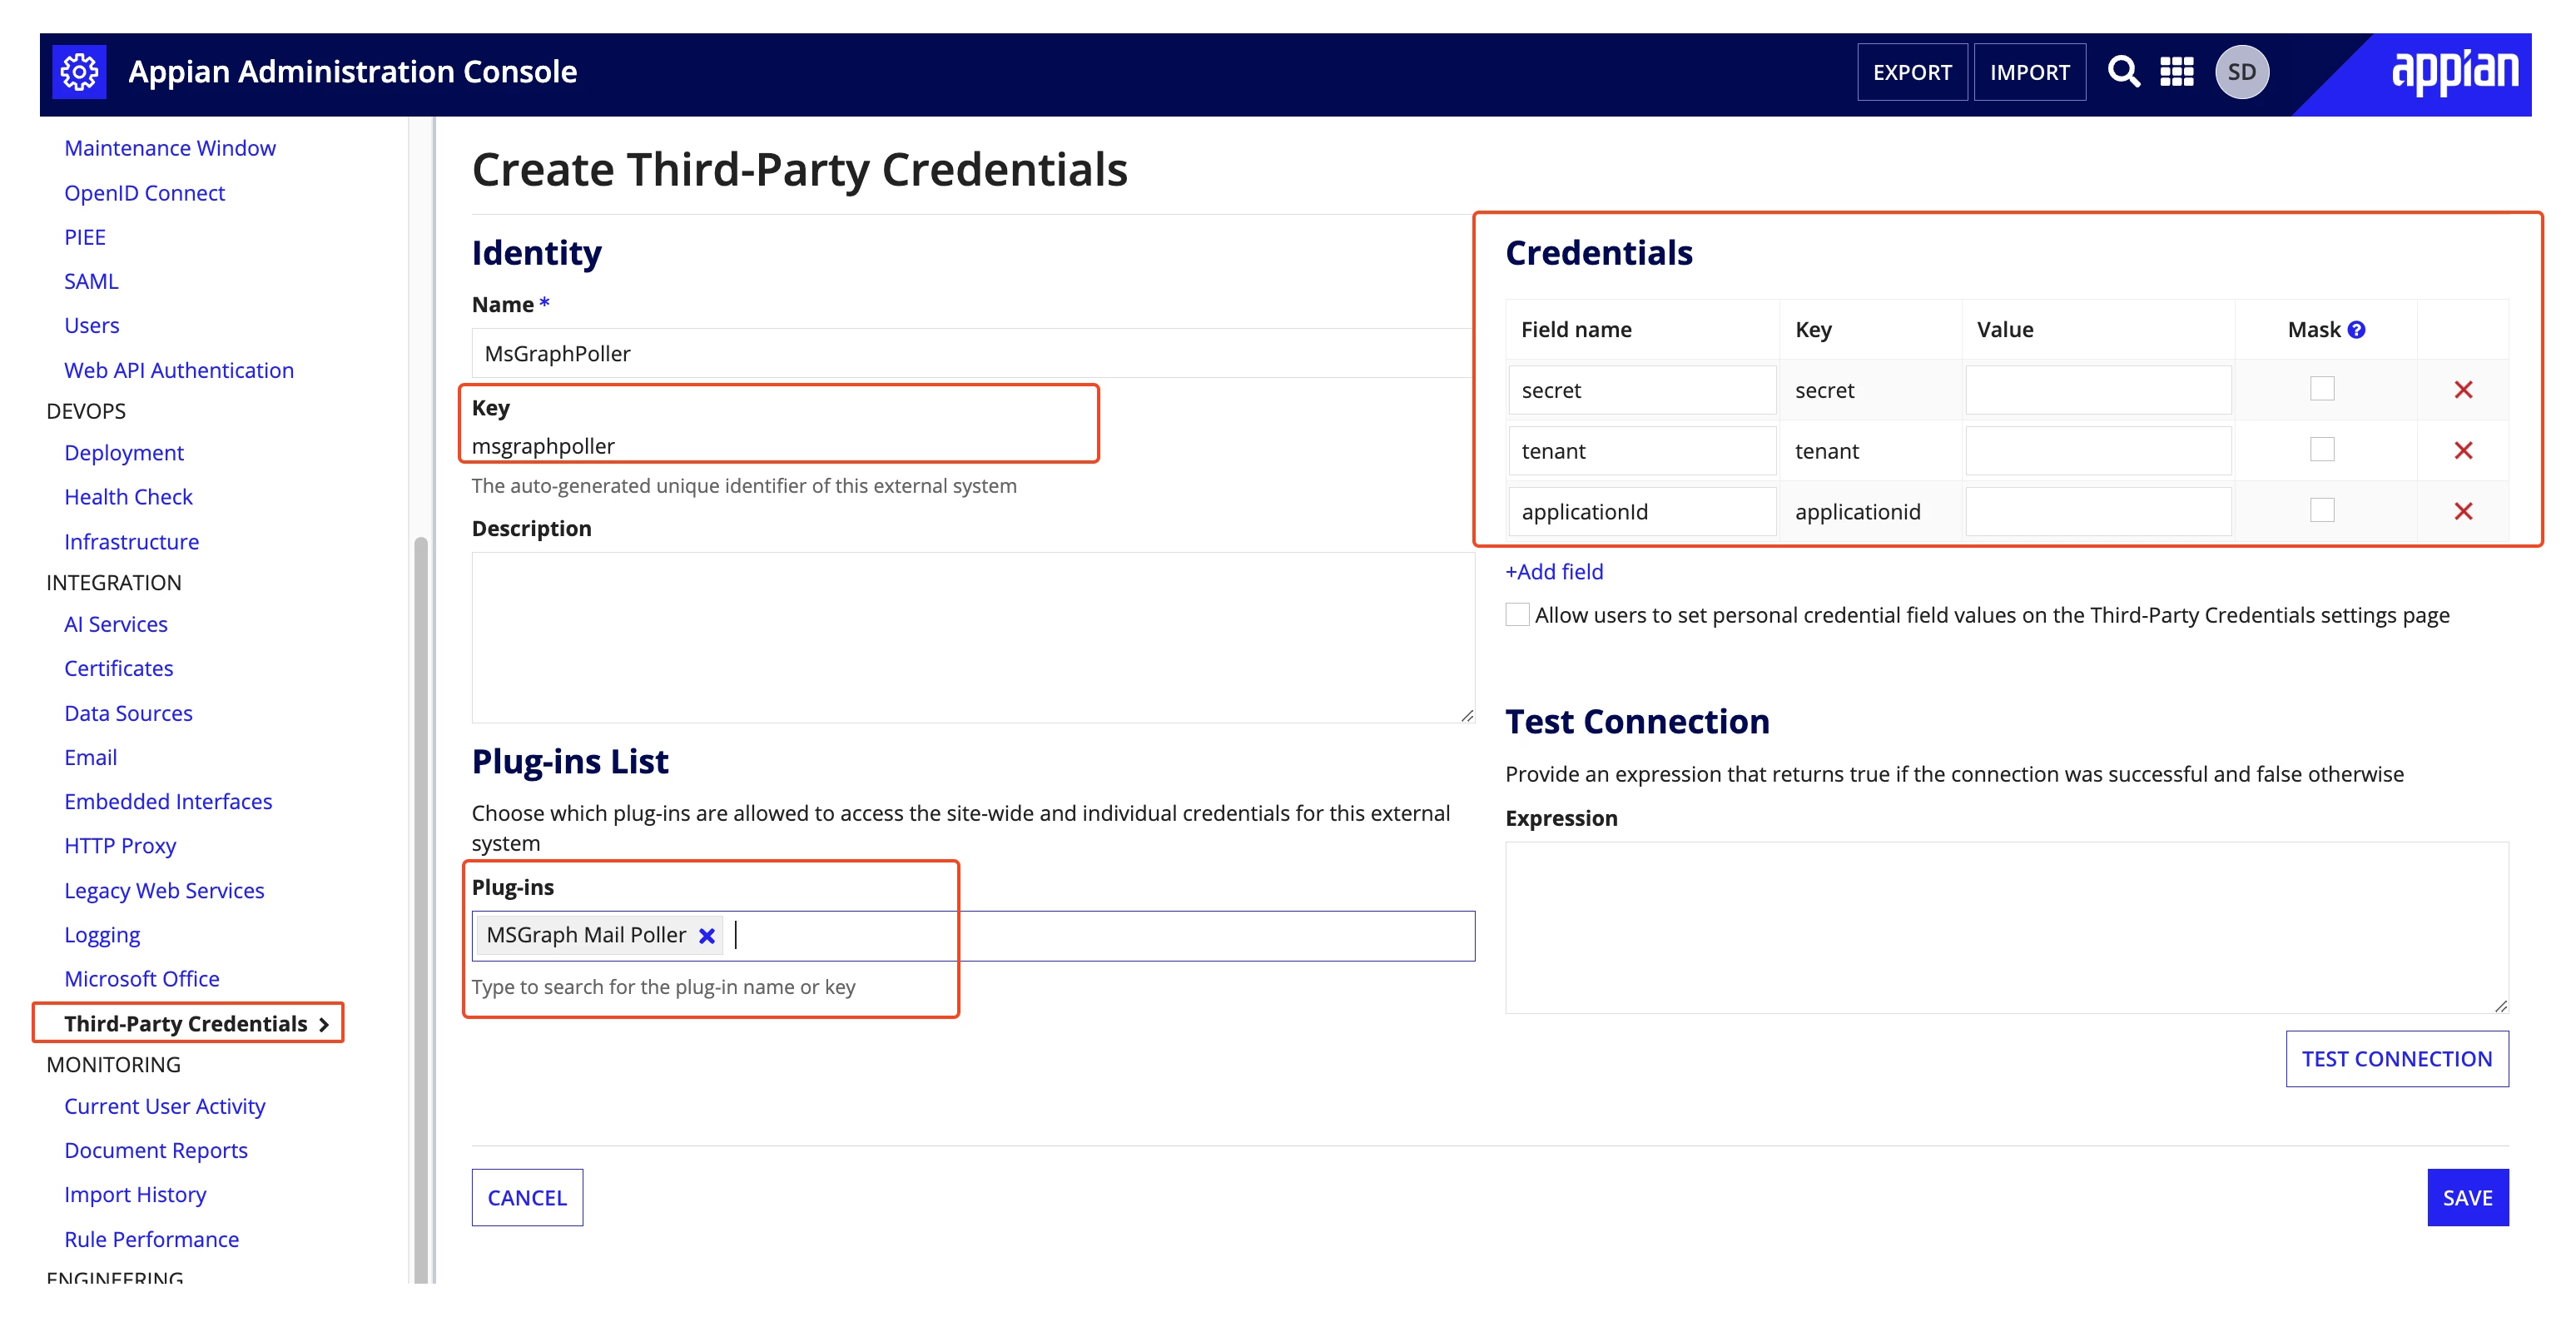Delete the secret credential field row

tap(2462, 390)
